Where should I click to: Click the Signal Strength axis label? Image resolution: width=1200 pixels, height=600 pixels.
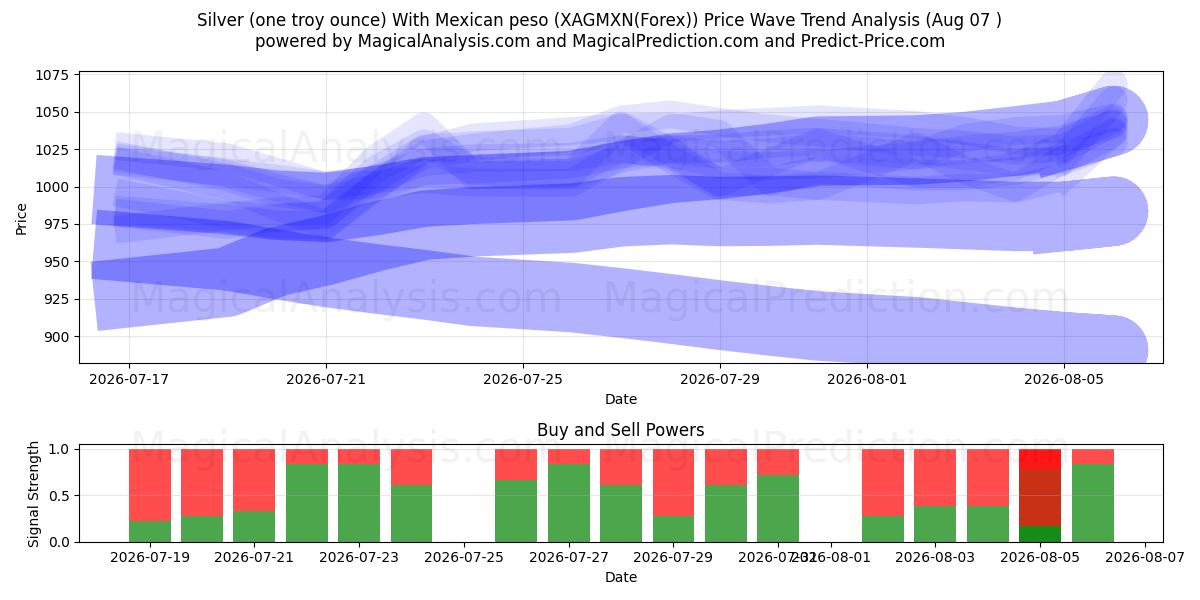(x=34, y=494)
